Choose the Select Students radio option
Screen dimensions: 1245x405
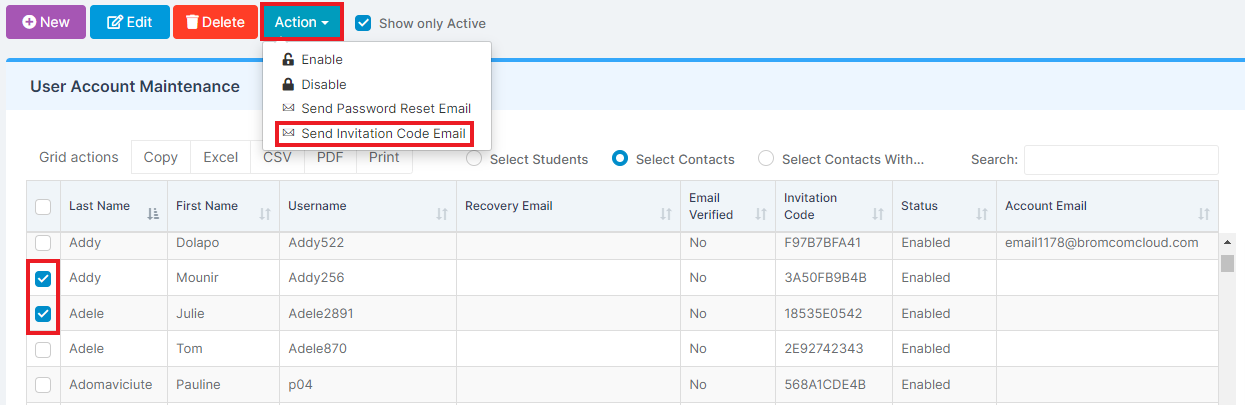pyautogui.click(x=474, y=159)
